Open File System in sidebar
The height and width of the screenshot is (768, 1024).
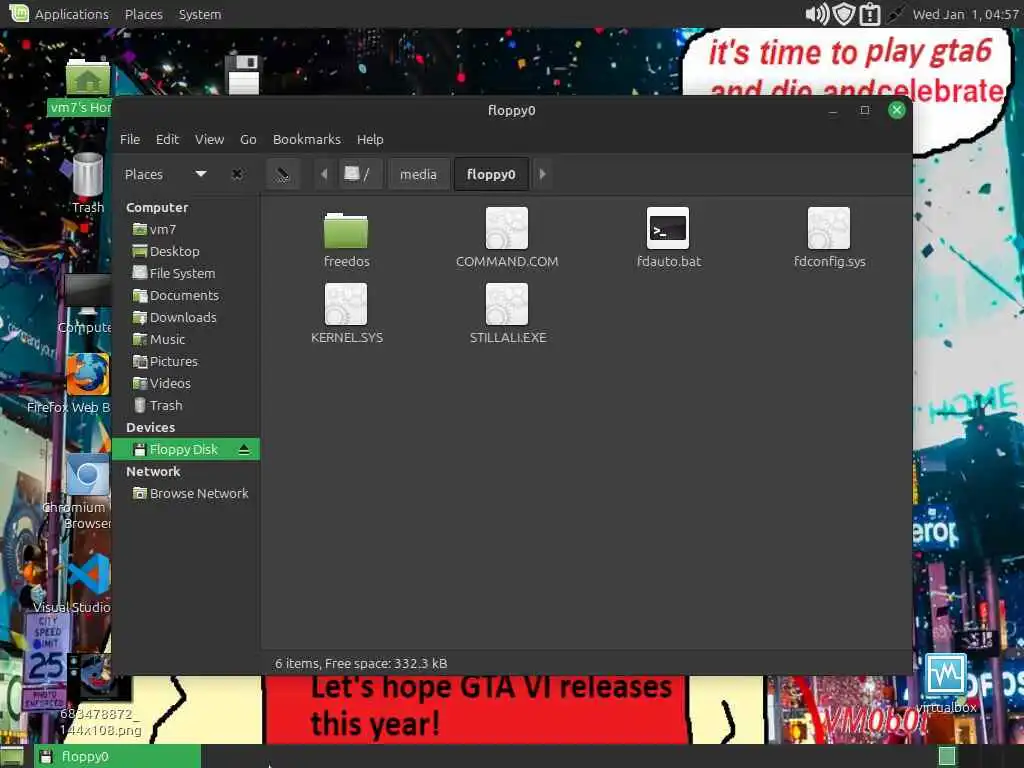click(186, 273)
